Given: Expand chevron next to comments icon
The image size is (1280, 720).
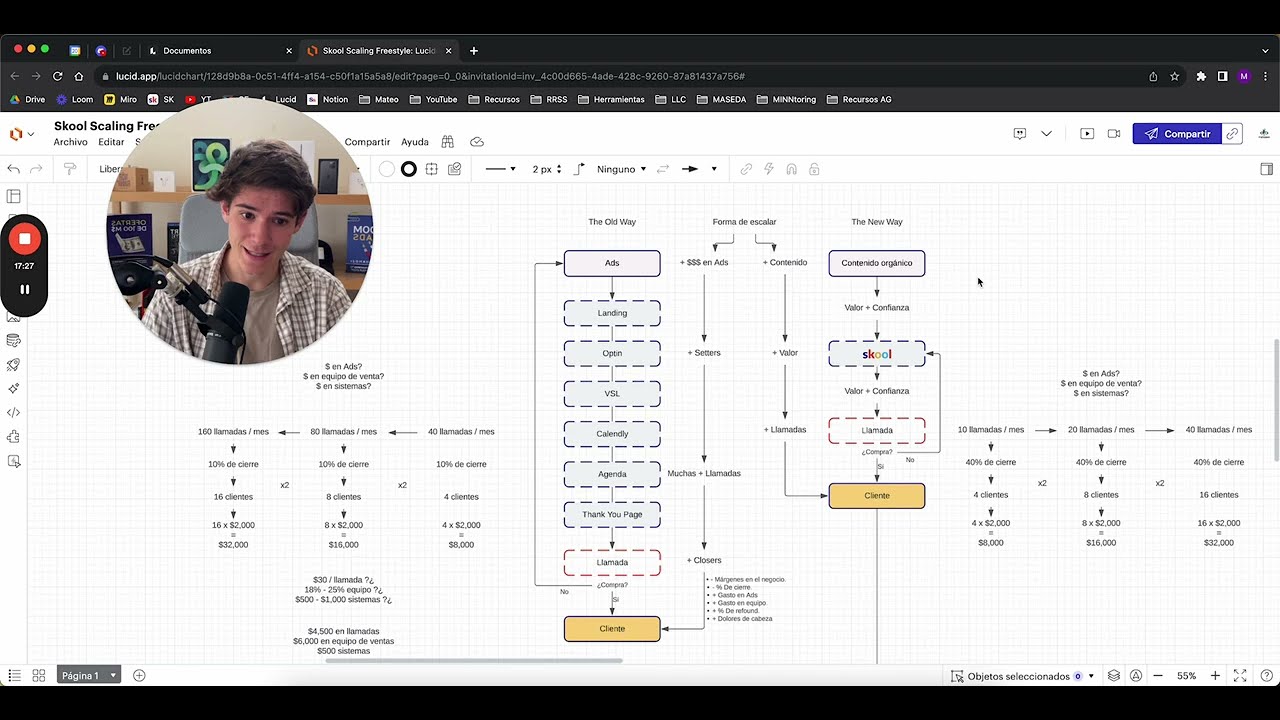Looking at the screenshot, I should [1046, 134].
